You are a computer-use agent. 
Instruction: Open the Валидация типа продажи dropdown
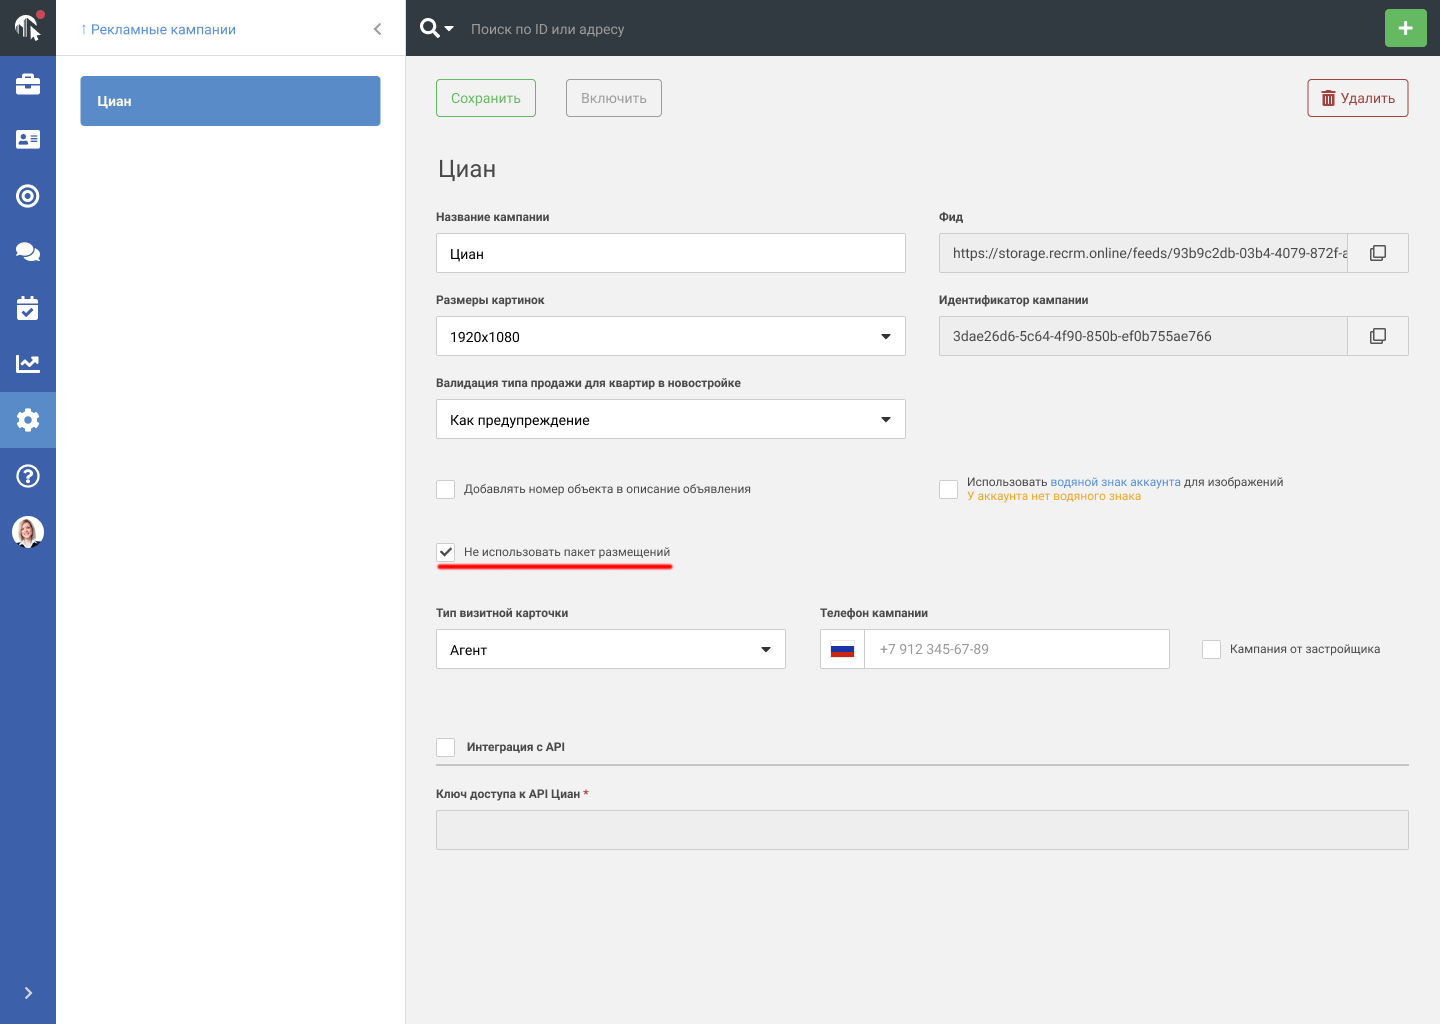671,419
